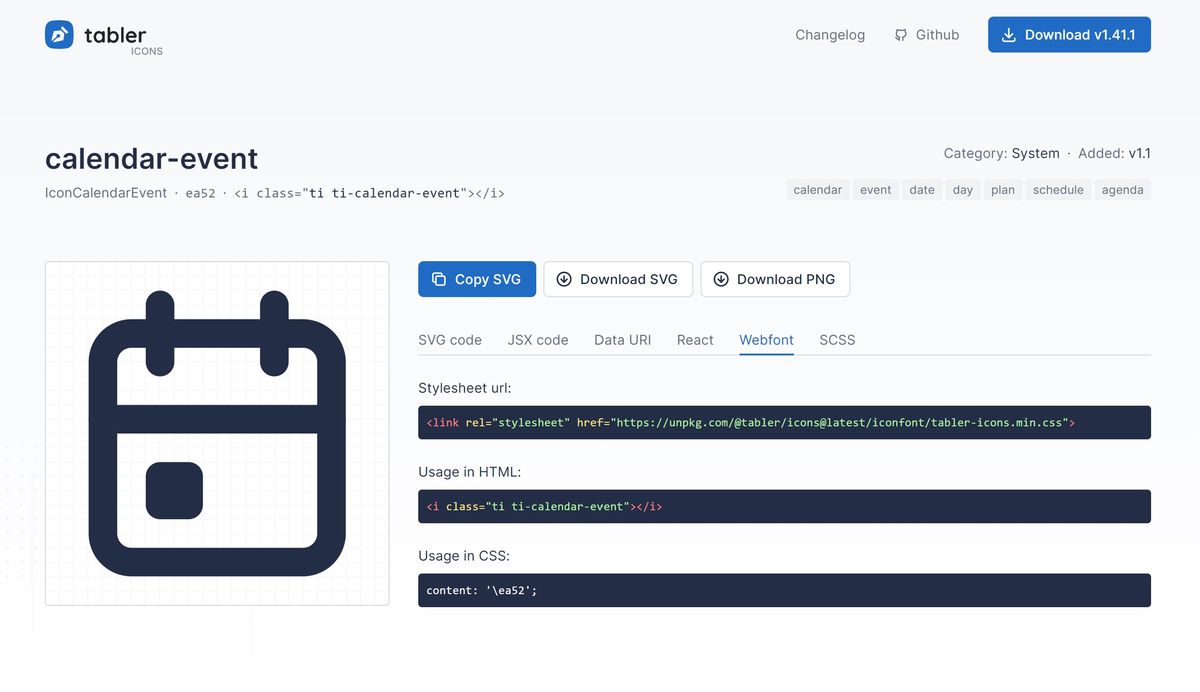Screen dimensions: 1200x692
Task: Open the Changelog link
Action: (830, 35)
